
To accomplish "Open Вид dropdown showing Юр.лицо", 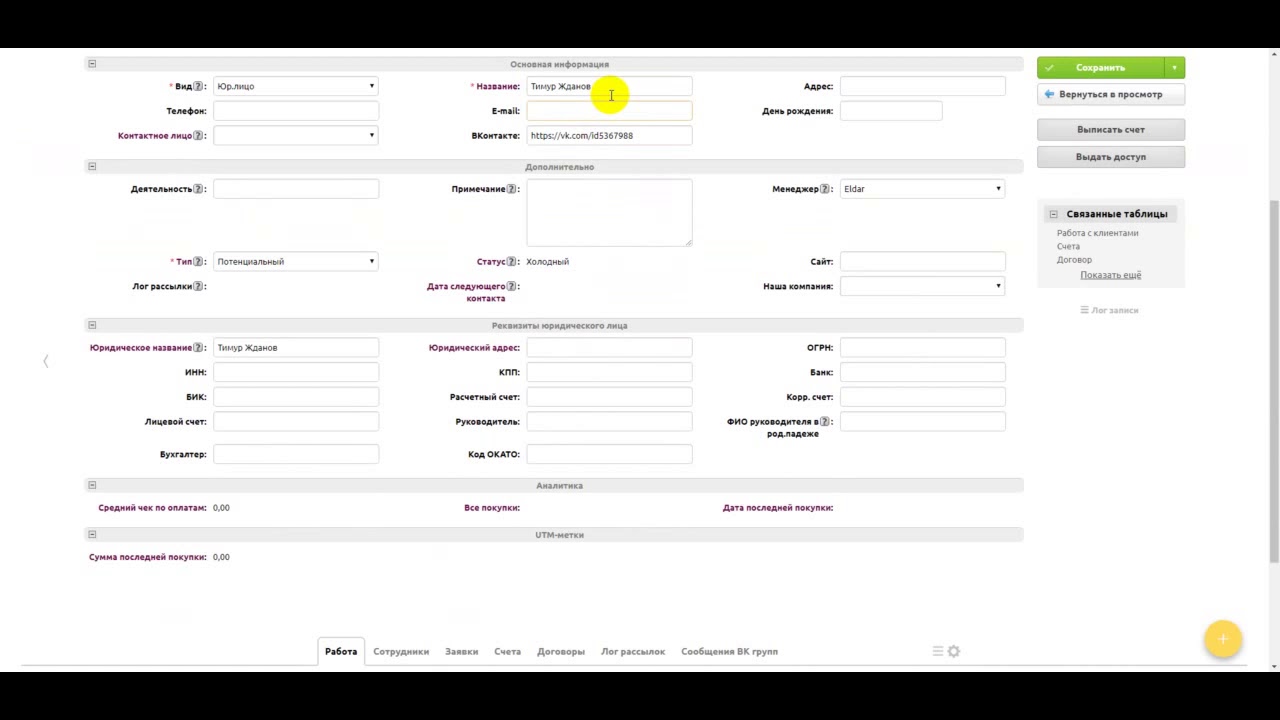I will pyautogui.click(x=296, y=86).
